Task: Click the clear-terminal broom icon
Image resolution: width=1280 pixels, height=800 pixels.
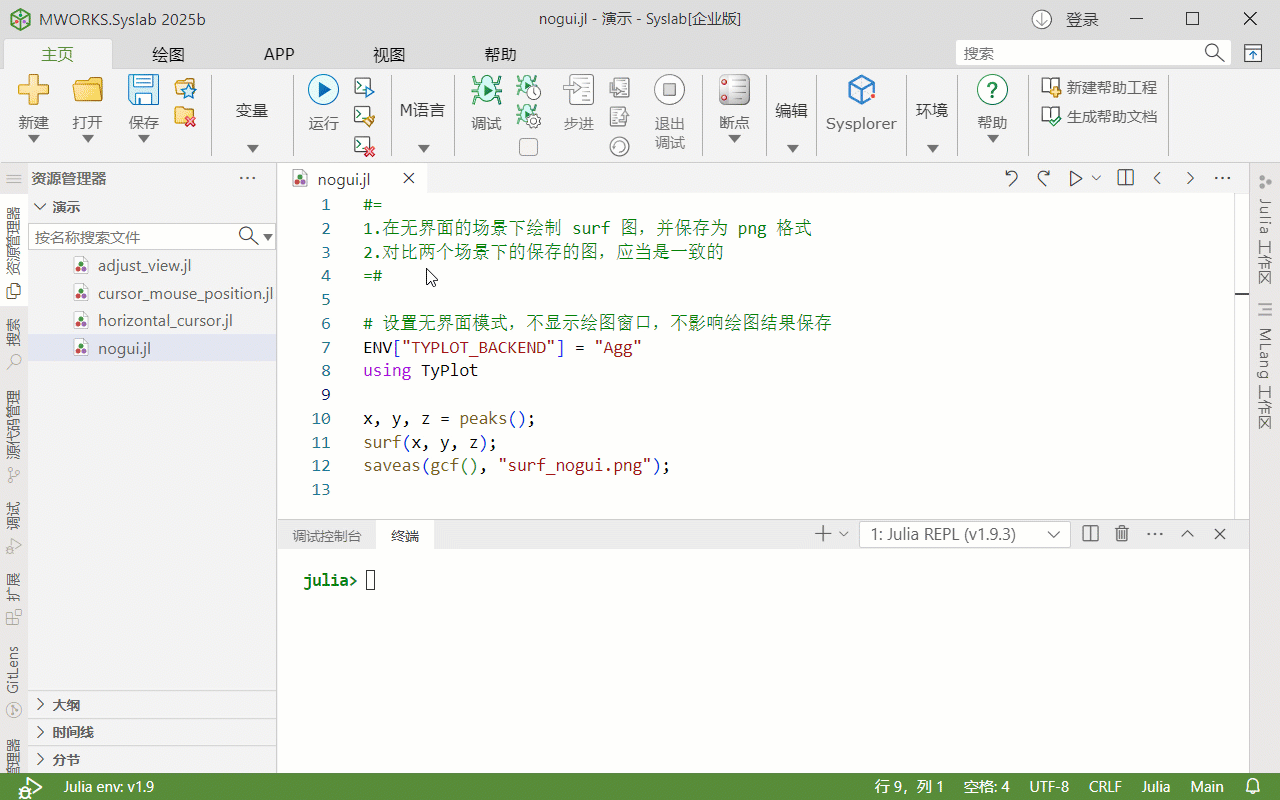Action: coord(365,117)
